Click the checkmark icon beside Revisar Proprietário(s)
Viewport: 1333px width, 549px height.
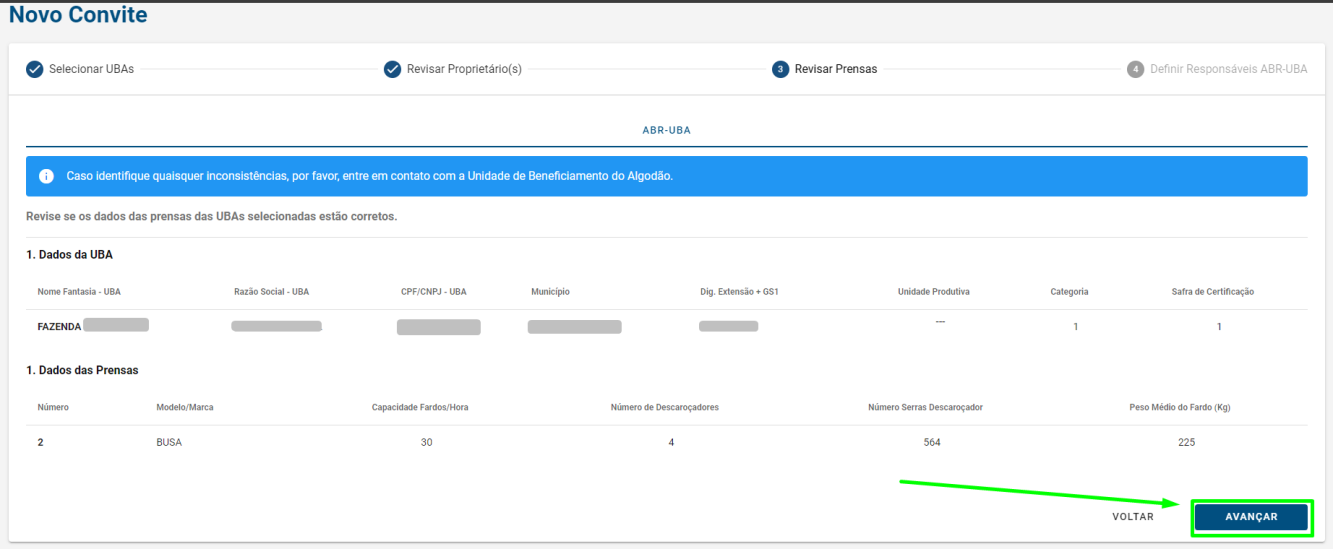(392, 69)
